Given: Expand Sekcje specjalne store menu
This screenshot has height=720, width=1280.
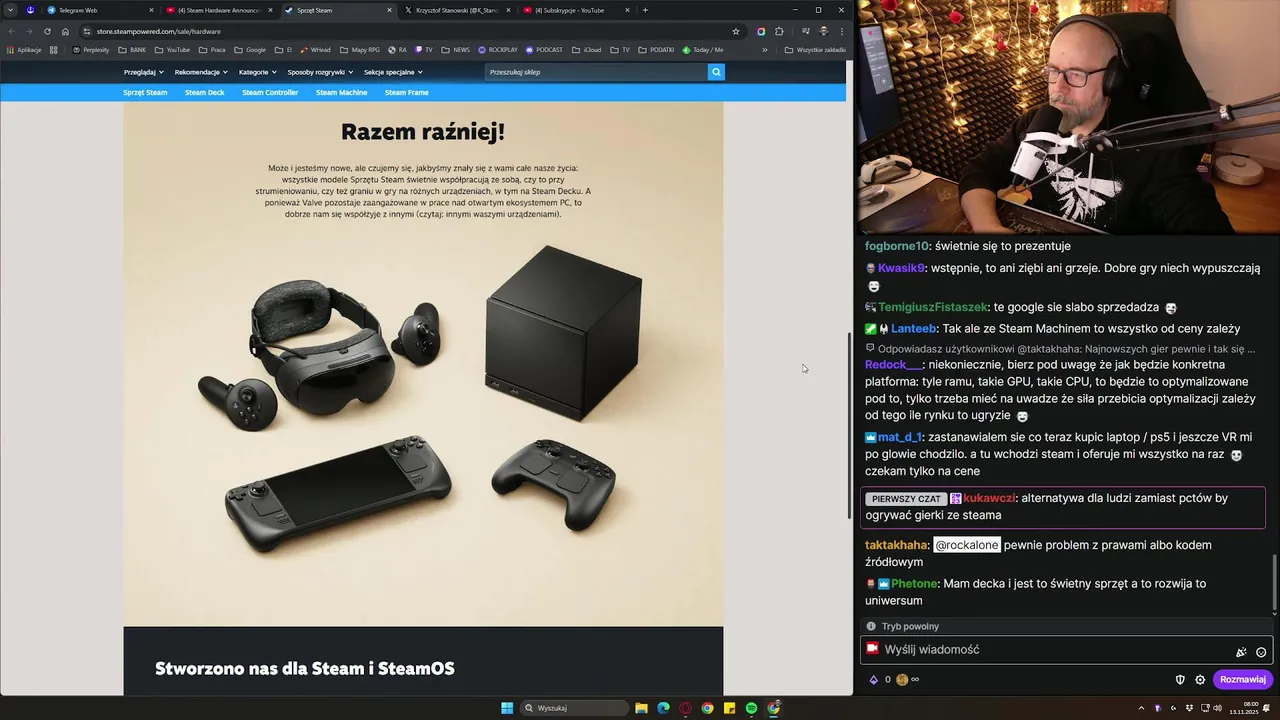Looking at the screenshot, I should (x=393, y=72).
